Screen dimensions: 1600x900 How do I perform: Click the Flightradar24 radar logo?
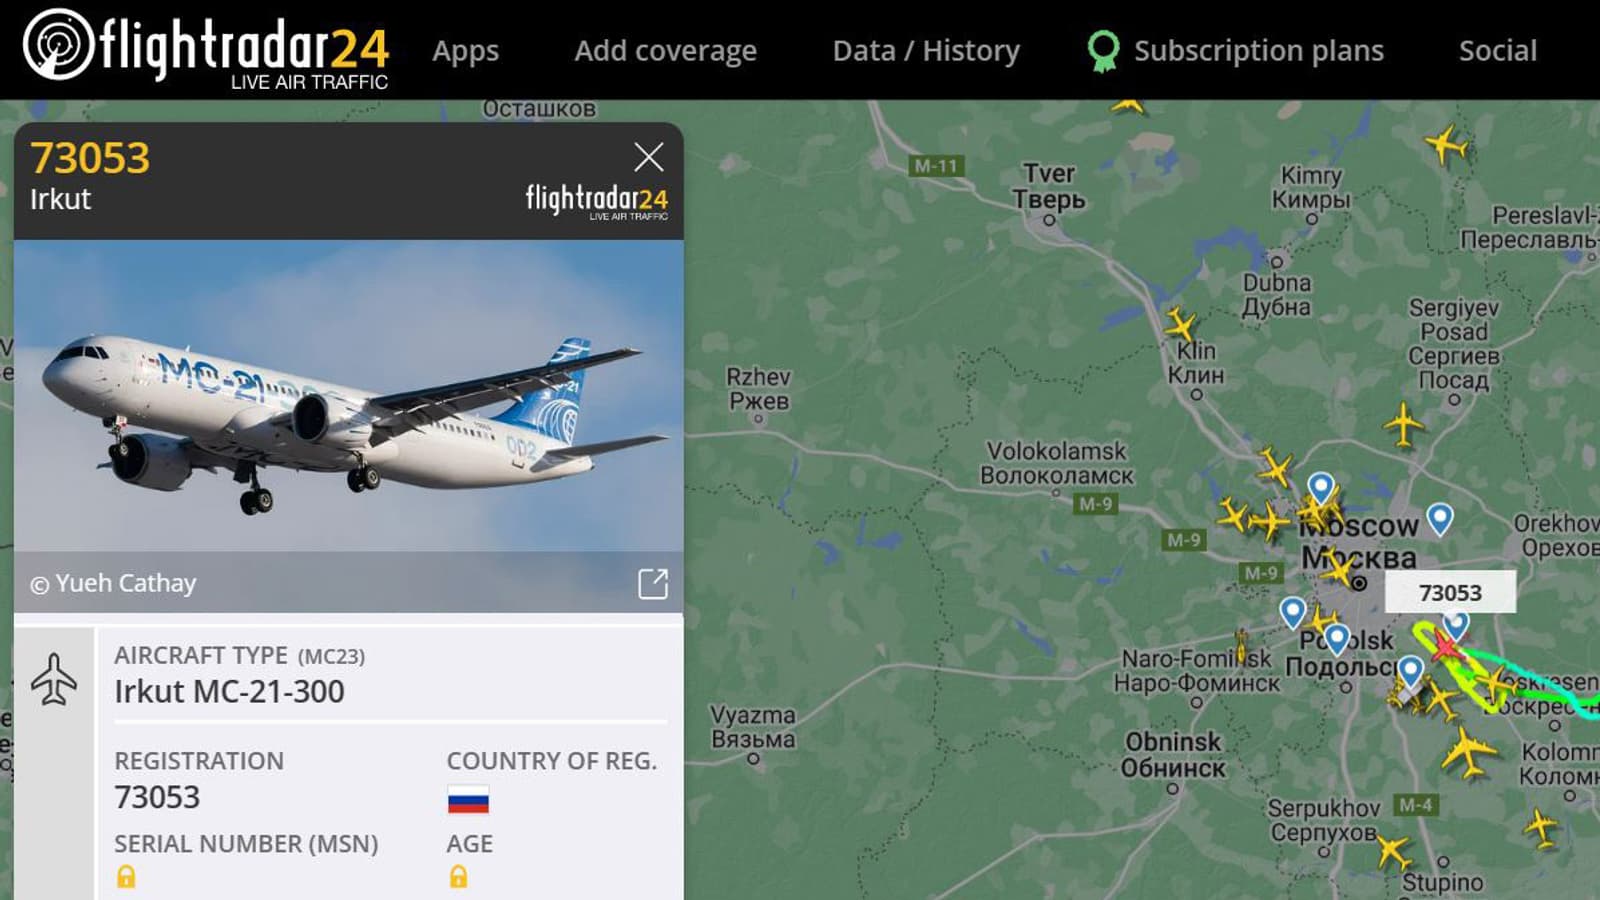(59, 44)
